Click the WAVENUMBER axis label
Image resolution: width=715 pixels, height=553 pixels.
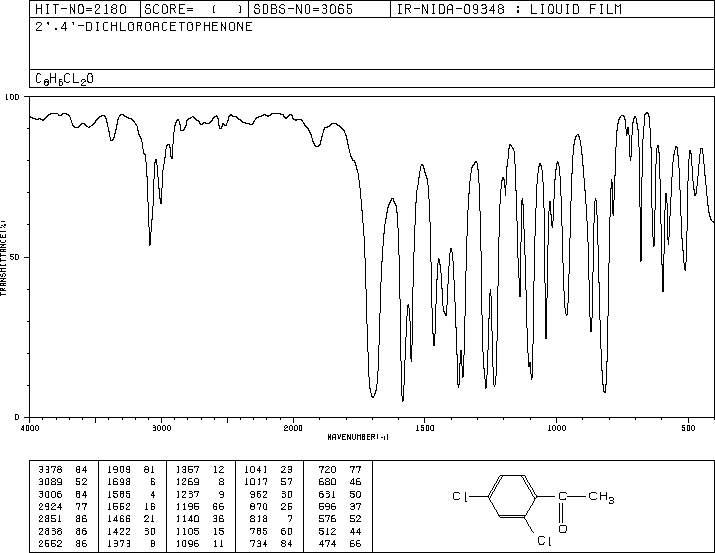pos(358,437)
